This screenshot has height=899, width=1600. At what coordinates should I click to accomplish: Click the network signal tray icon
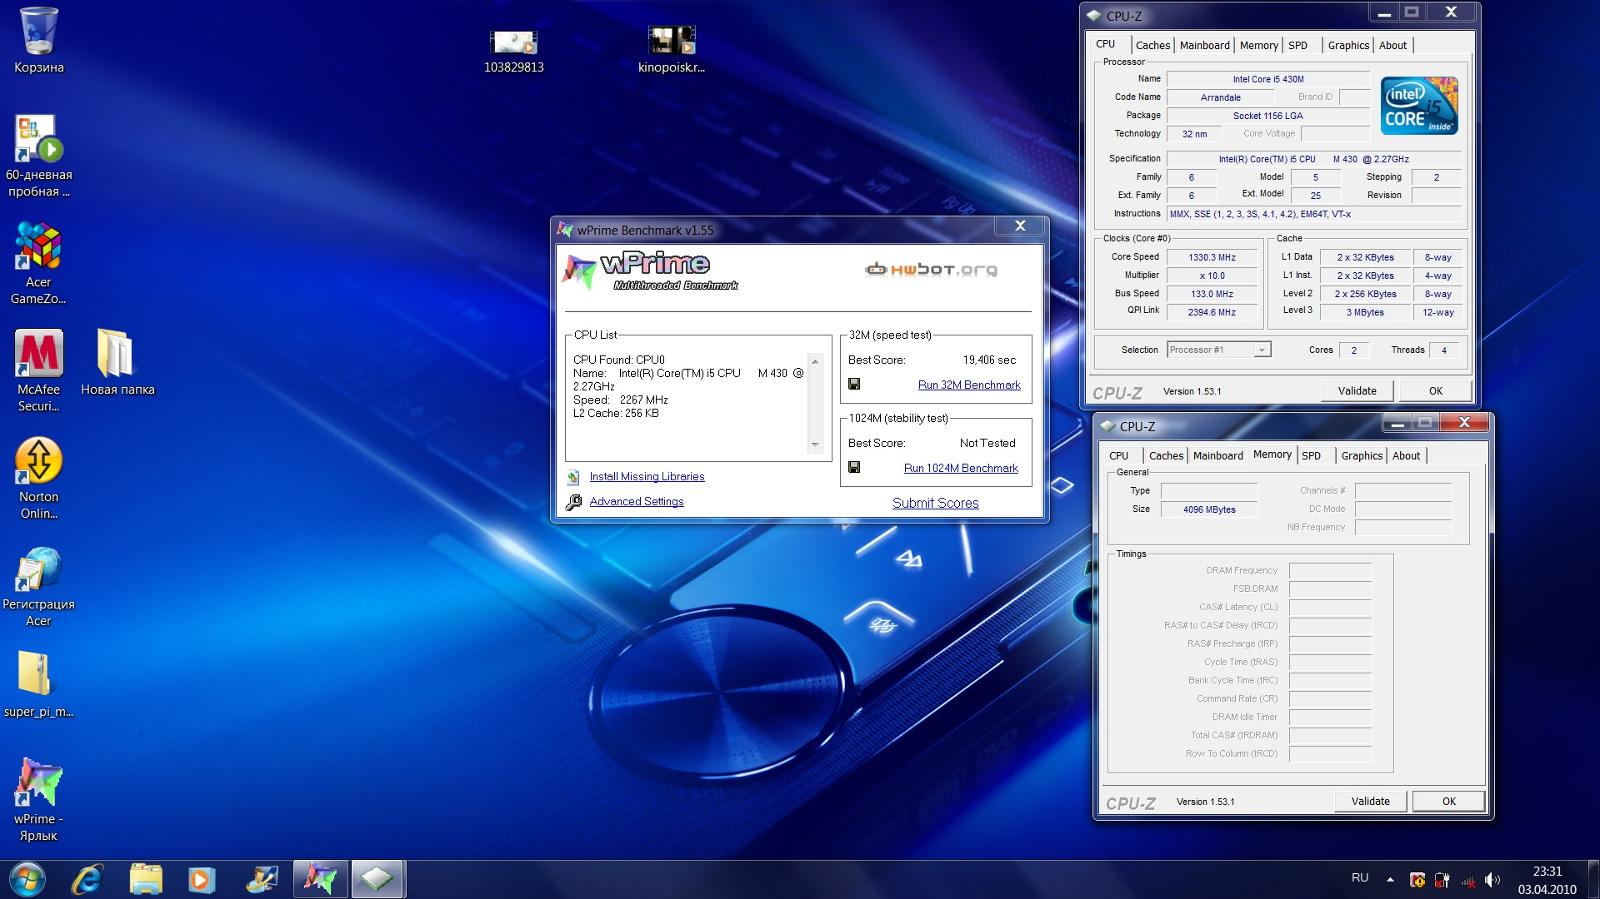click(x=1467, y=880)
